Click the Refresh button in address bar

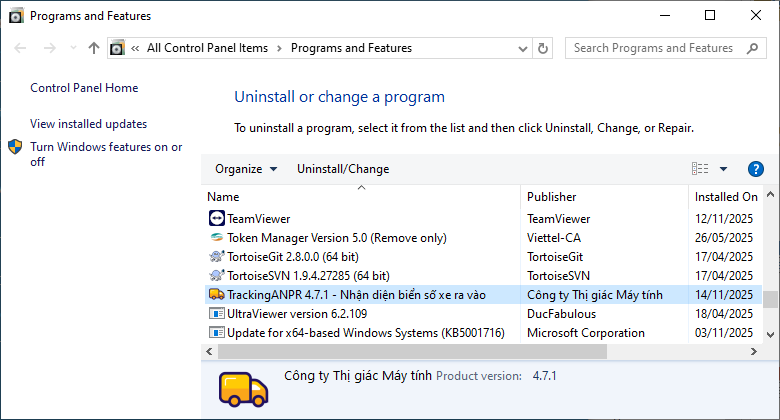click(543, 48)
